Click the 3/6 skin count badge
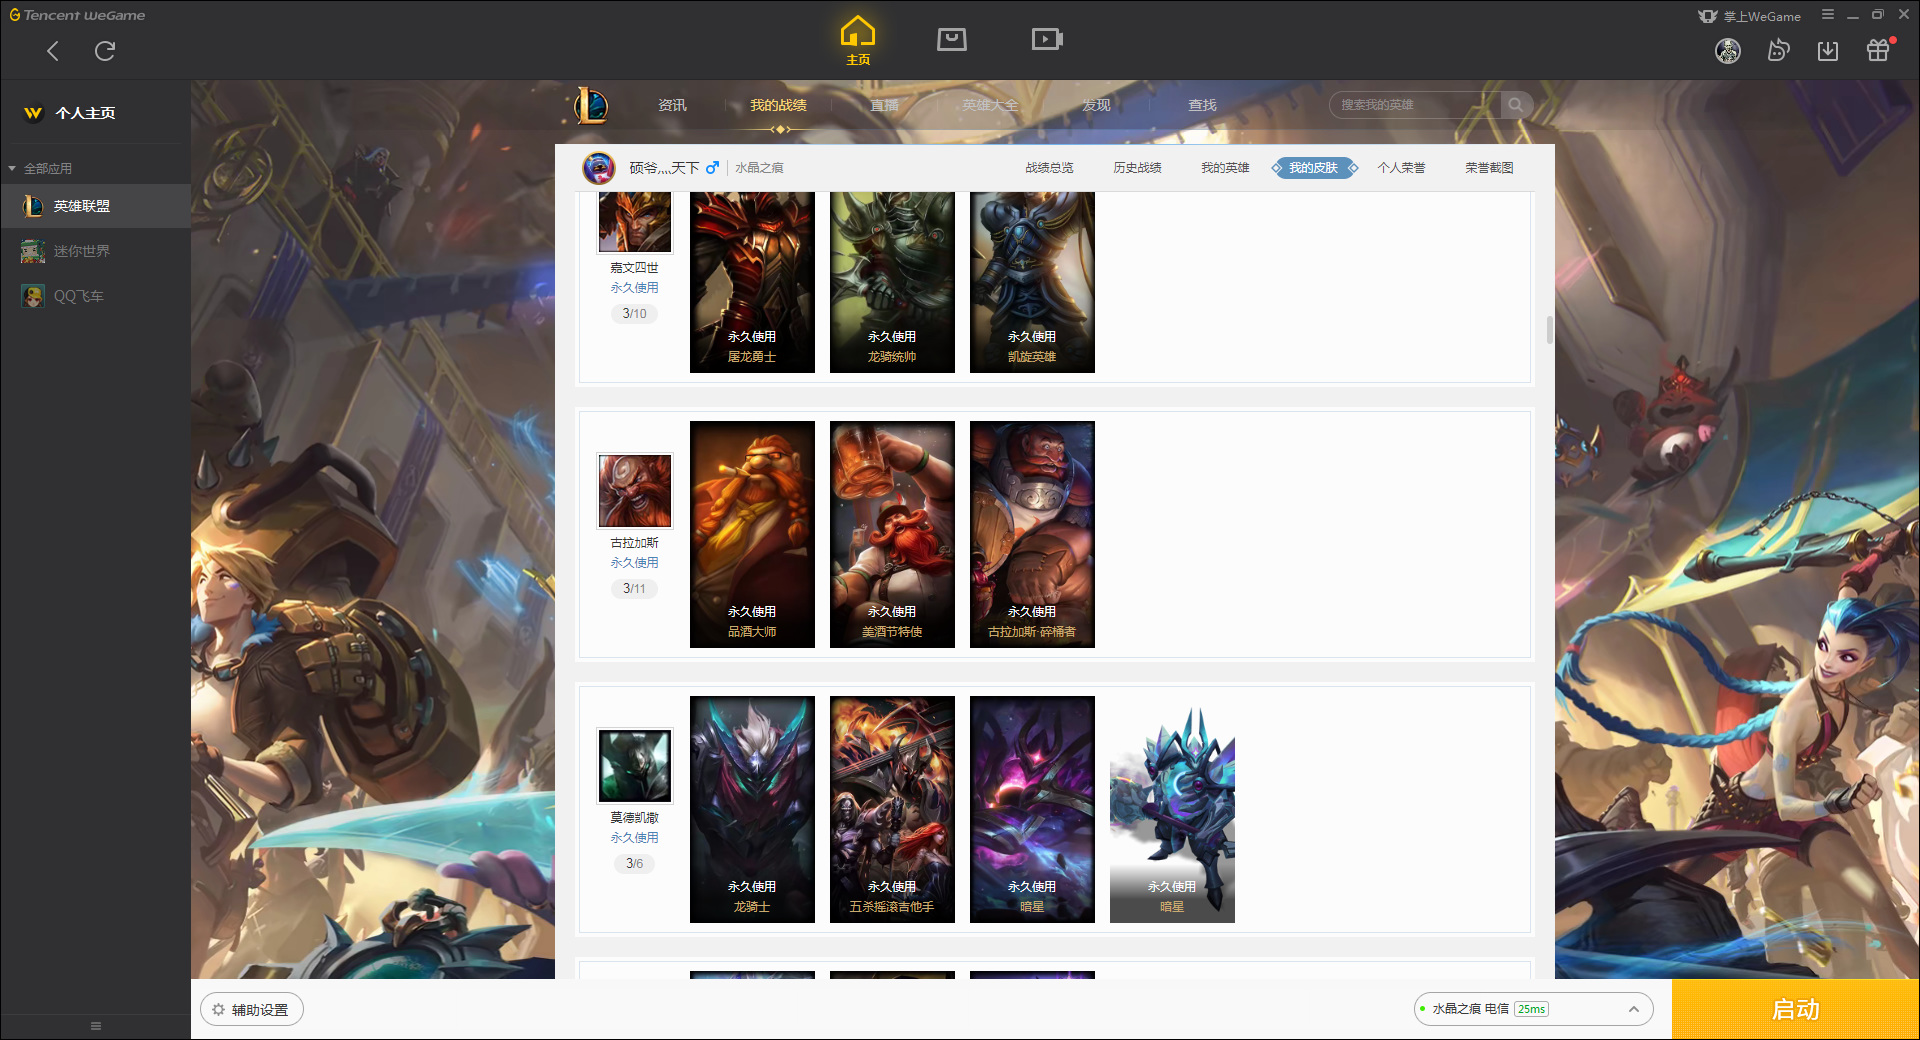 point(634,863)
